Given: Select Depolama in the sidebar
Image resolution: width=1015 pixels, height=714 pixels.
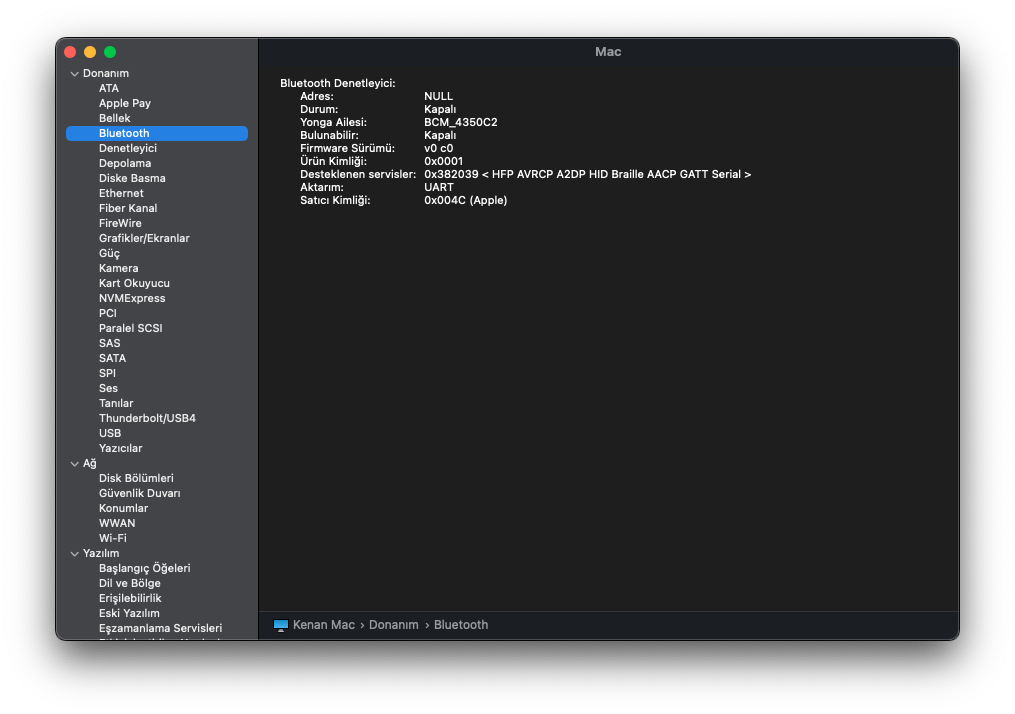Looking at the screenshot, I should tap(125, 163).
